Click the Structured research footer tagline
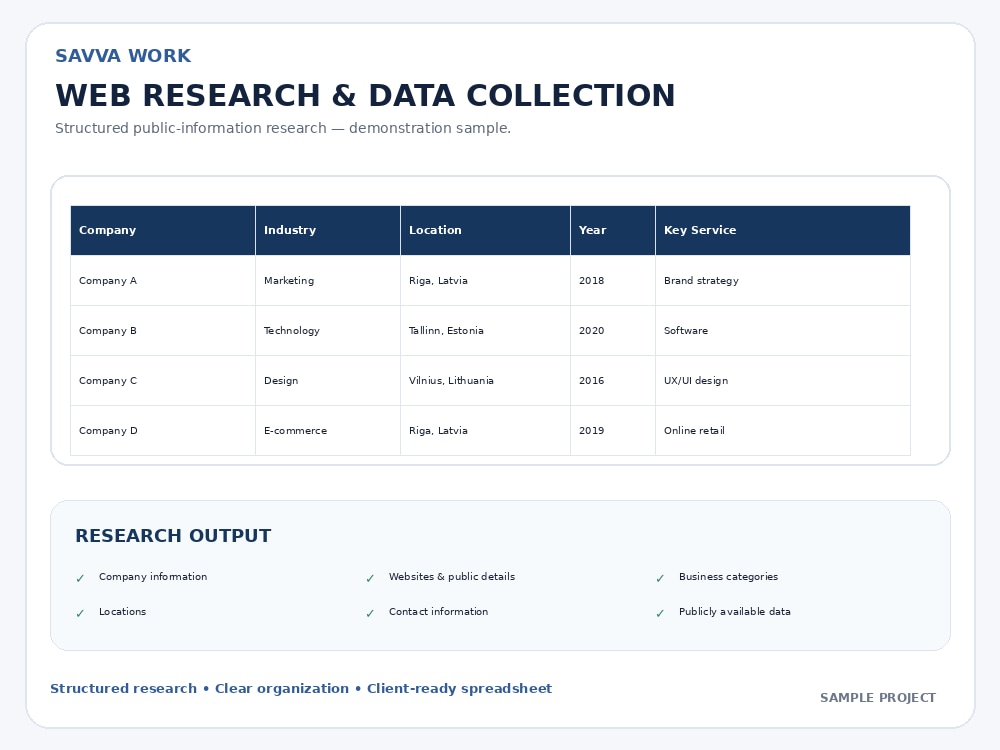The height and width of the screenshot is (750, 1000). pyautogui.click(x=301, y=689)
